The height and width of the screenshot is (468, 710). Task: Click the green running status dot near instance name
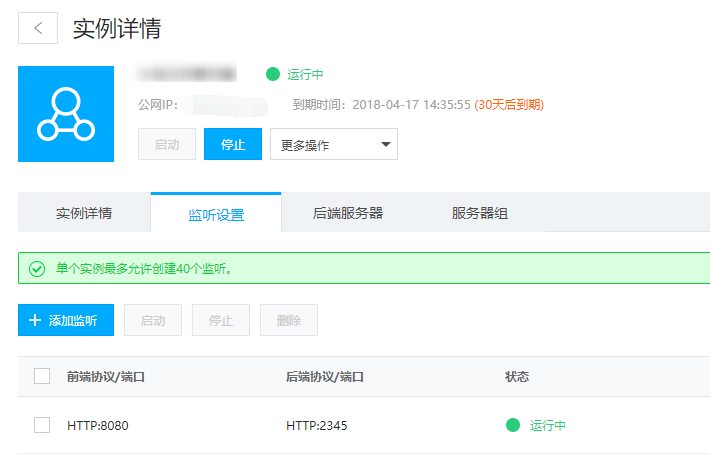273,74
